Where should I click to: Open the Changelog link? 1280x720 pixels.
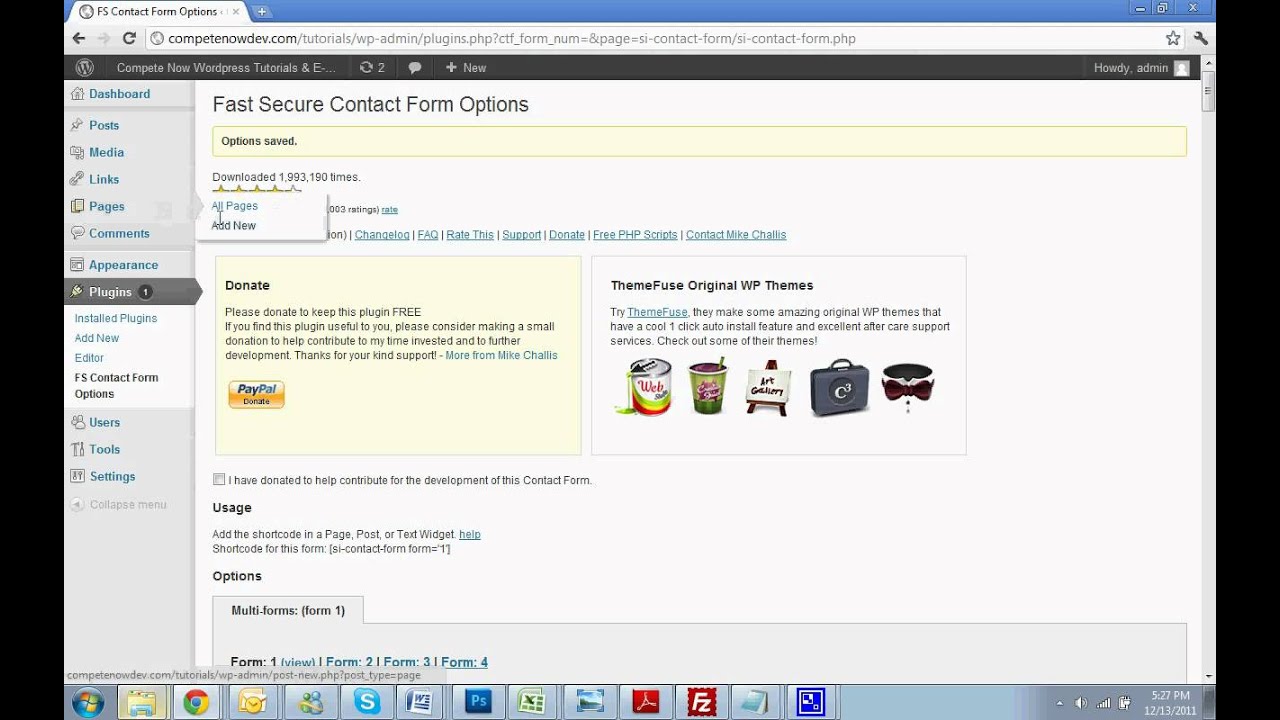382,235
